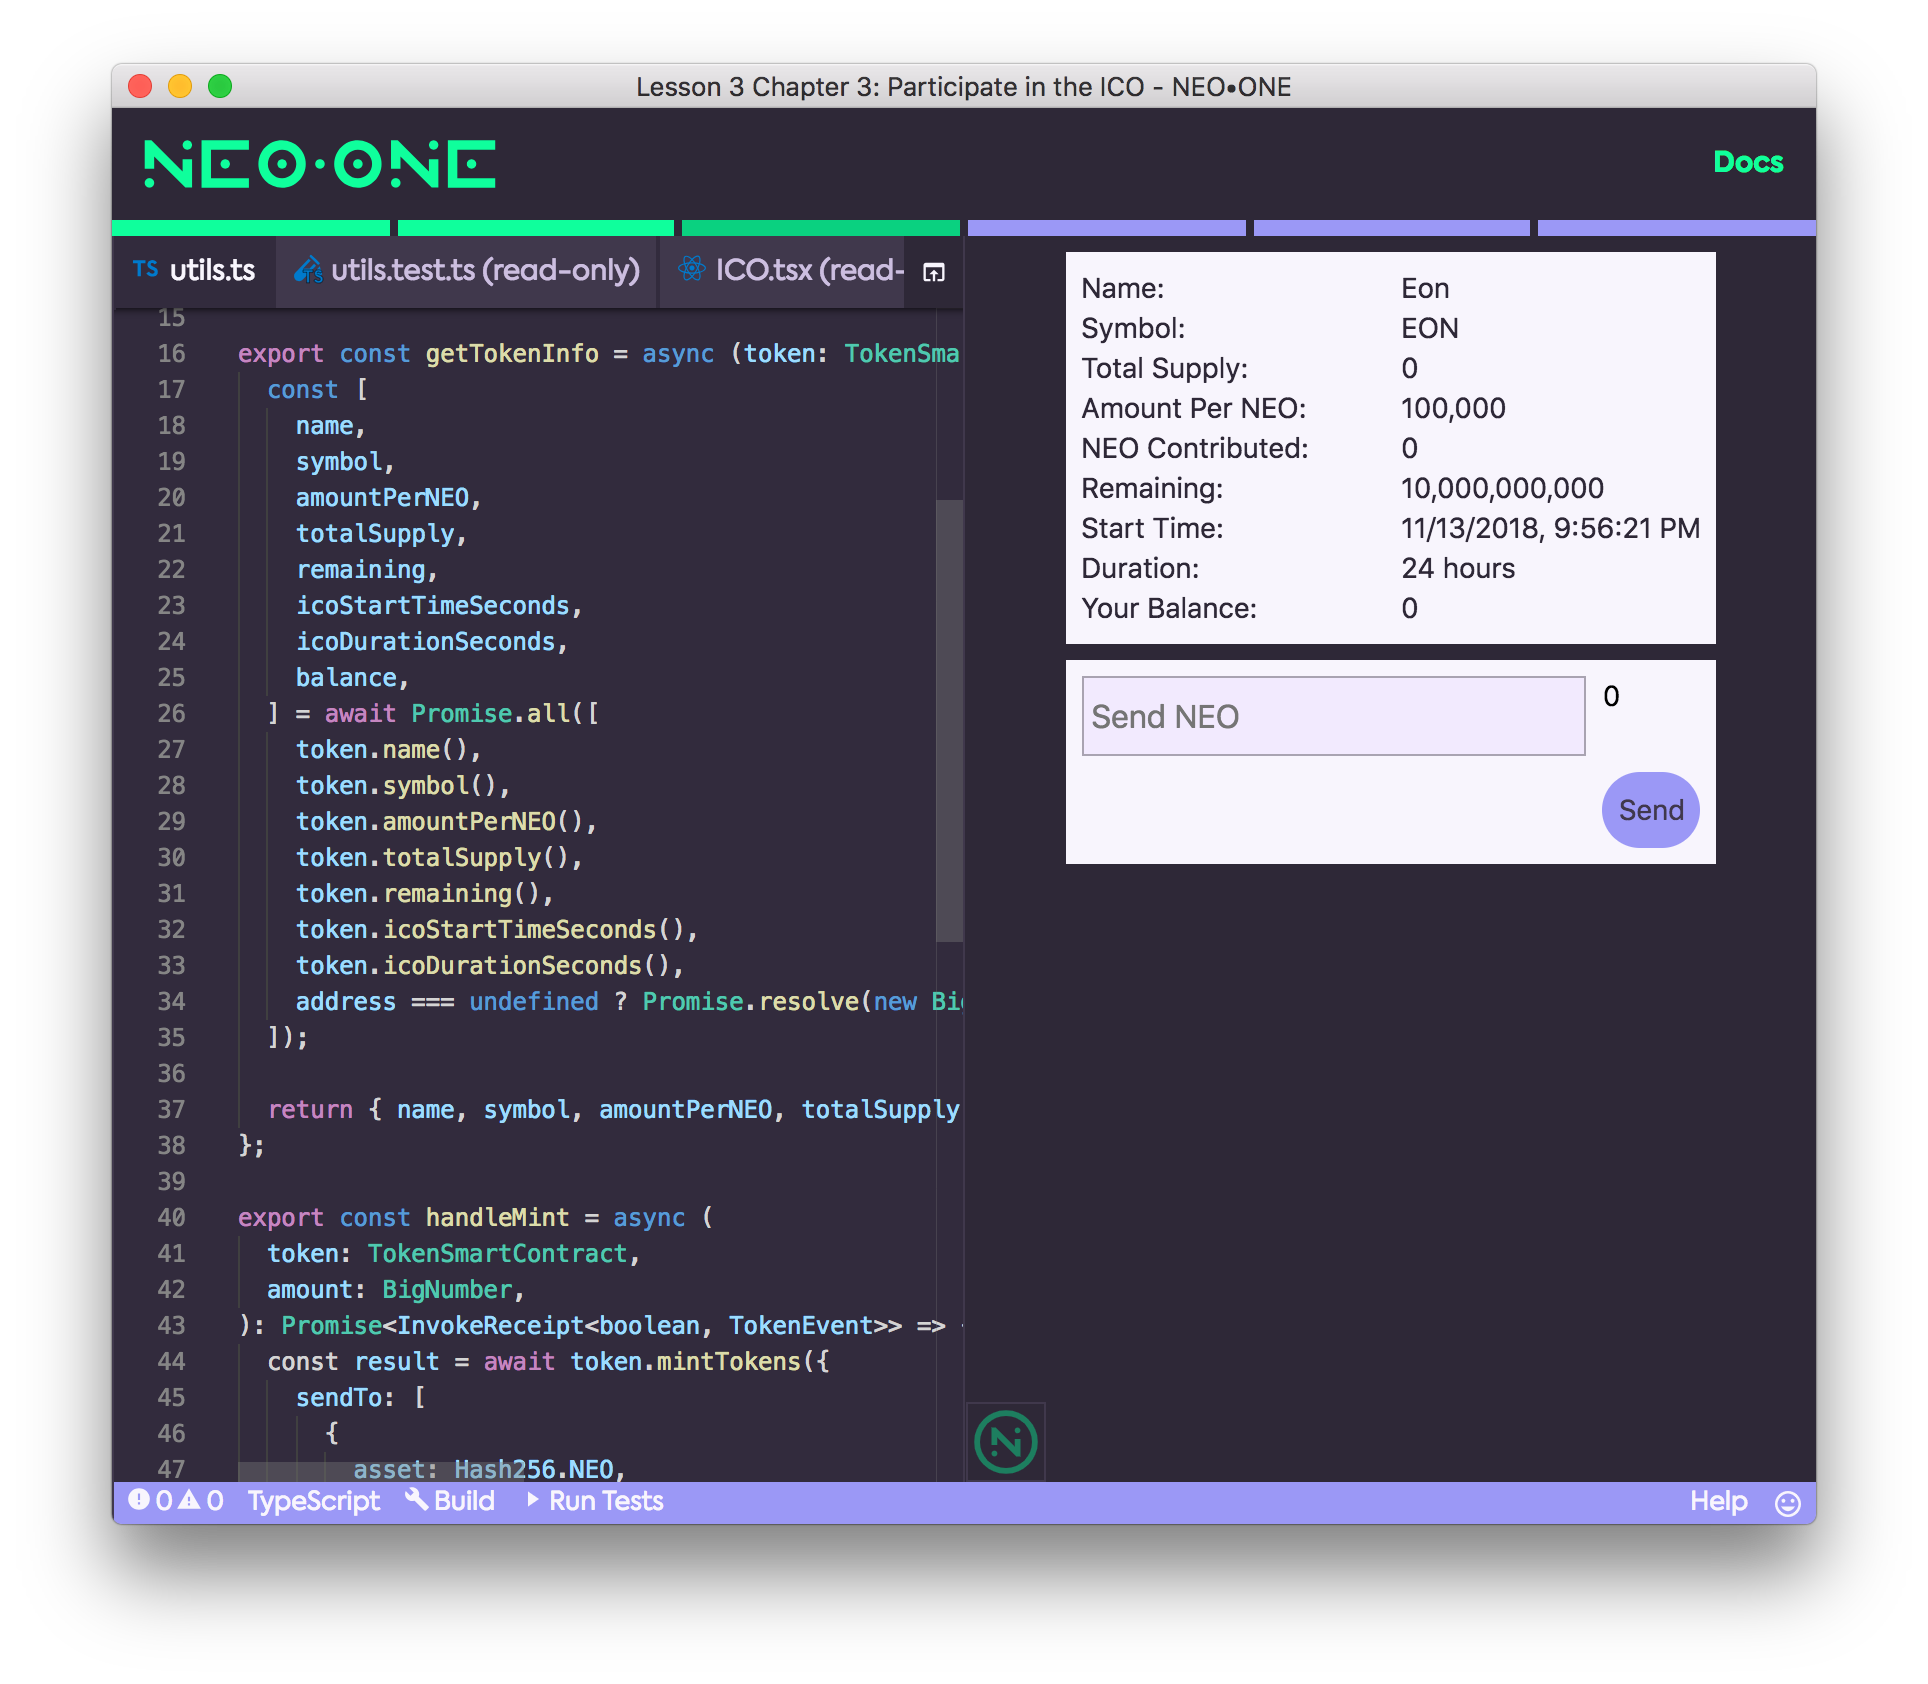Image resolution: width=1928 pixels, height=1684 pixels.
Task: Click the '10,000,000,000' Remaining value
Action: click(x=1501, y=488)
